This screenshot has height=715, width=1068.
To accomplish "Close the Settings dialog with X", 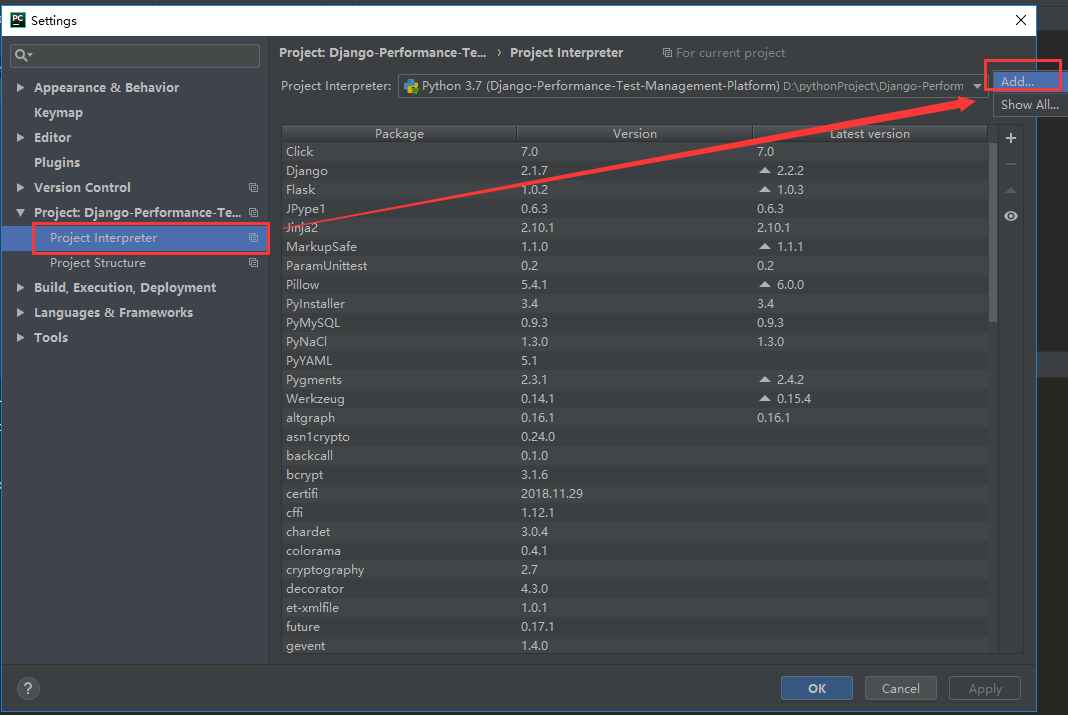I will [x=1020, y=20].
